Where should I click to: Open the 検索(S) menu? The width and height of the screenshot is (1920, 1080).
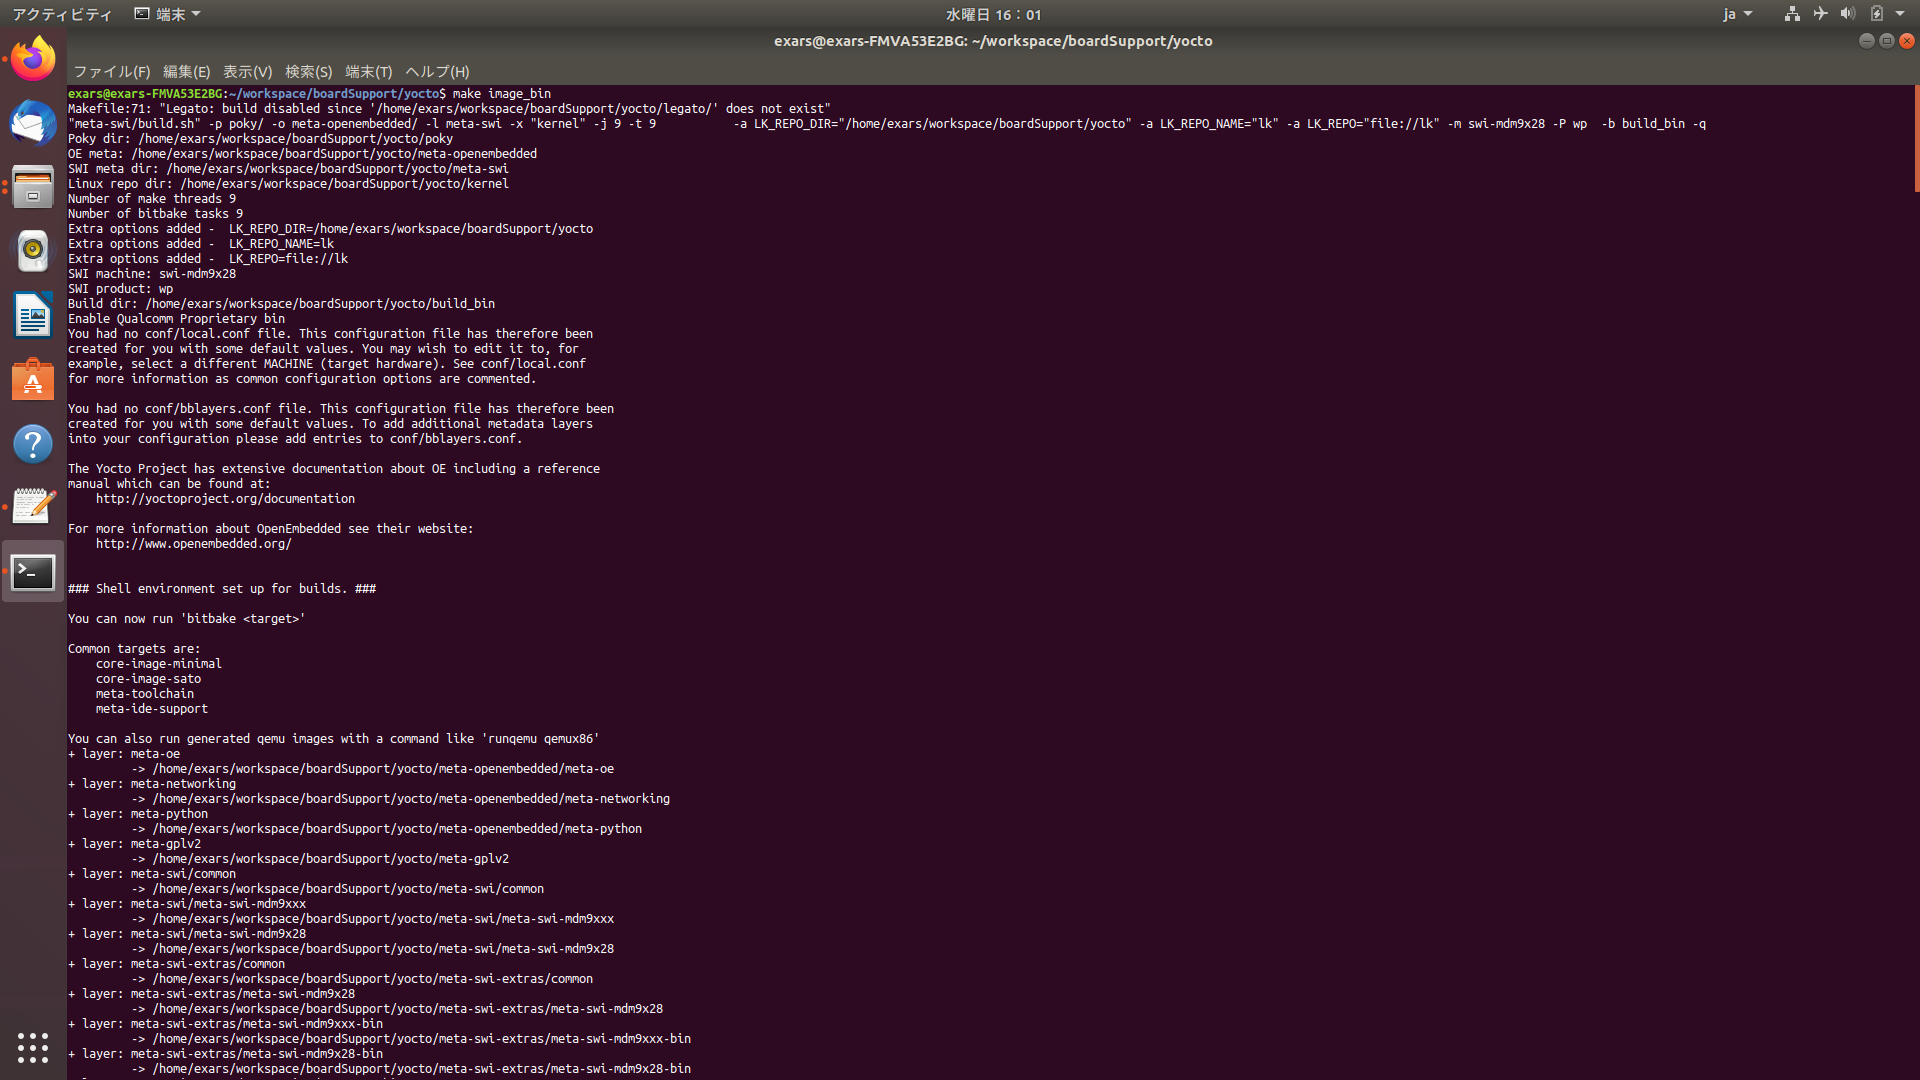308,72
